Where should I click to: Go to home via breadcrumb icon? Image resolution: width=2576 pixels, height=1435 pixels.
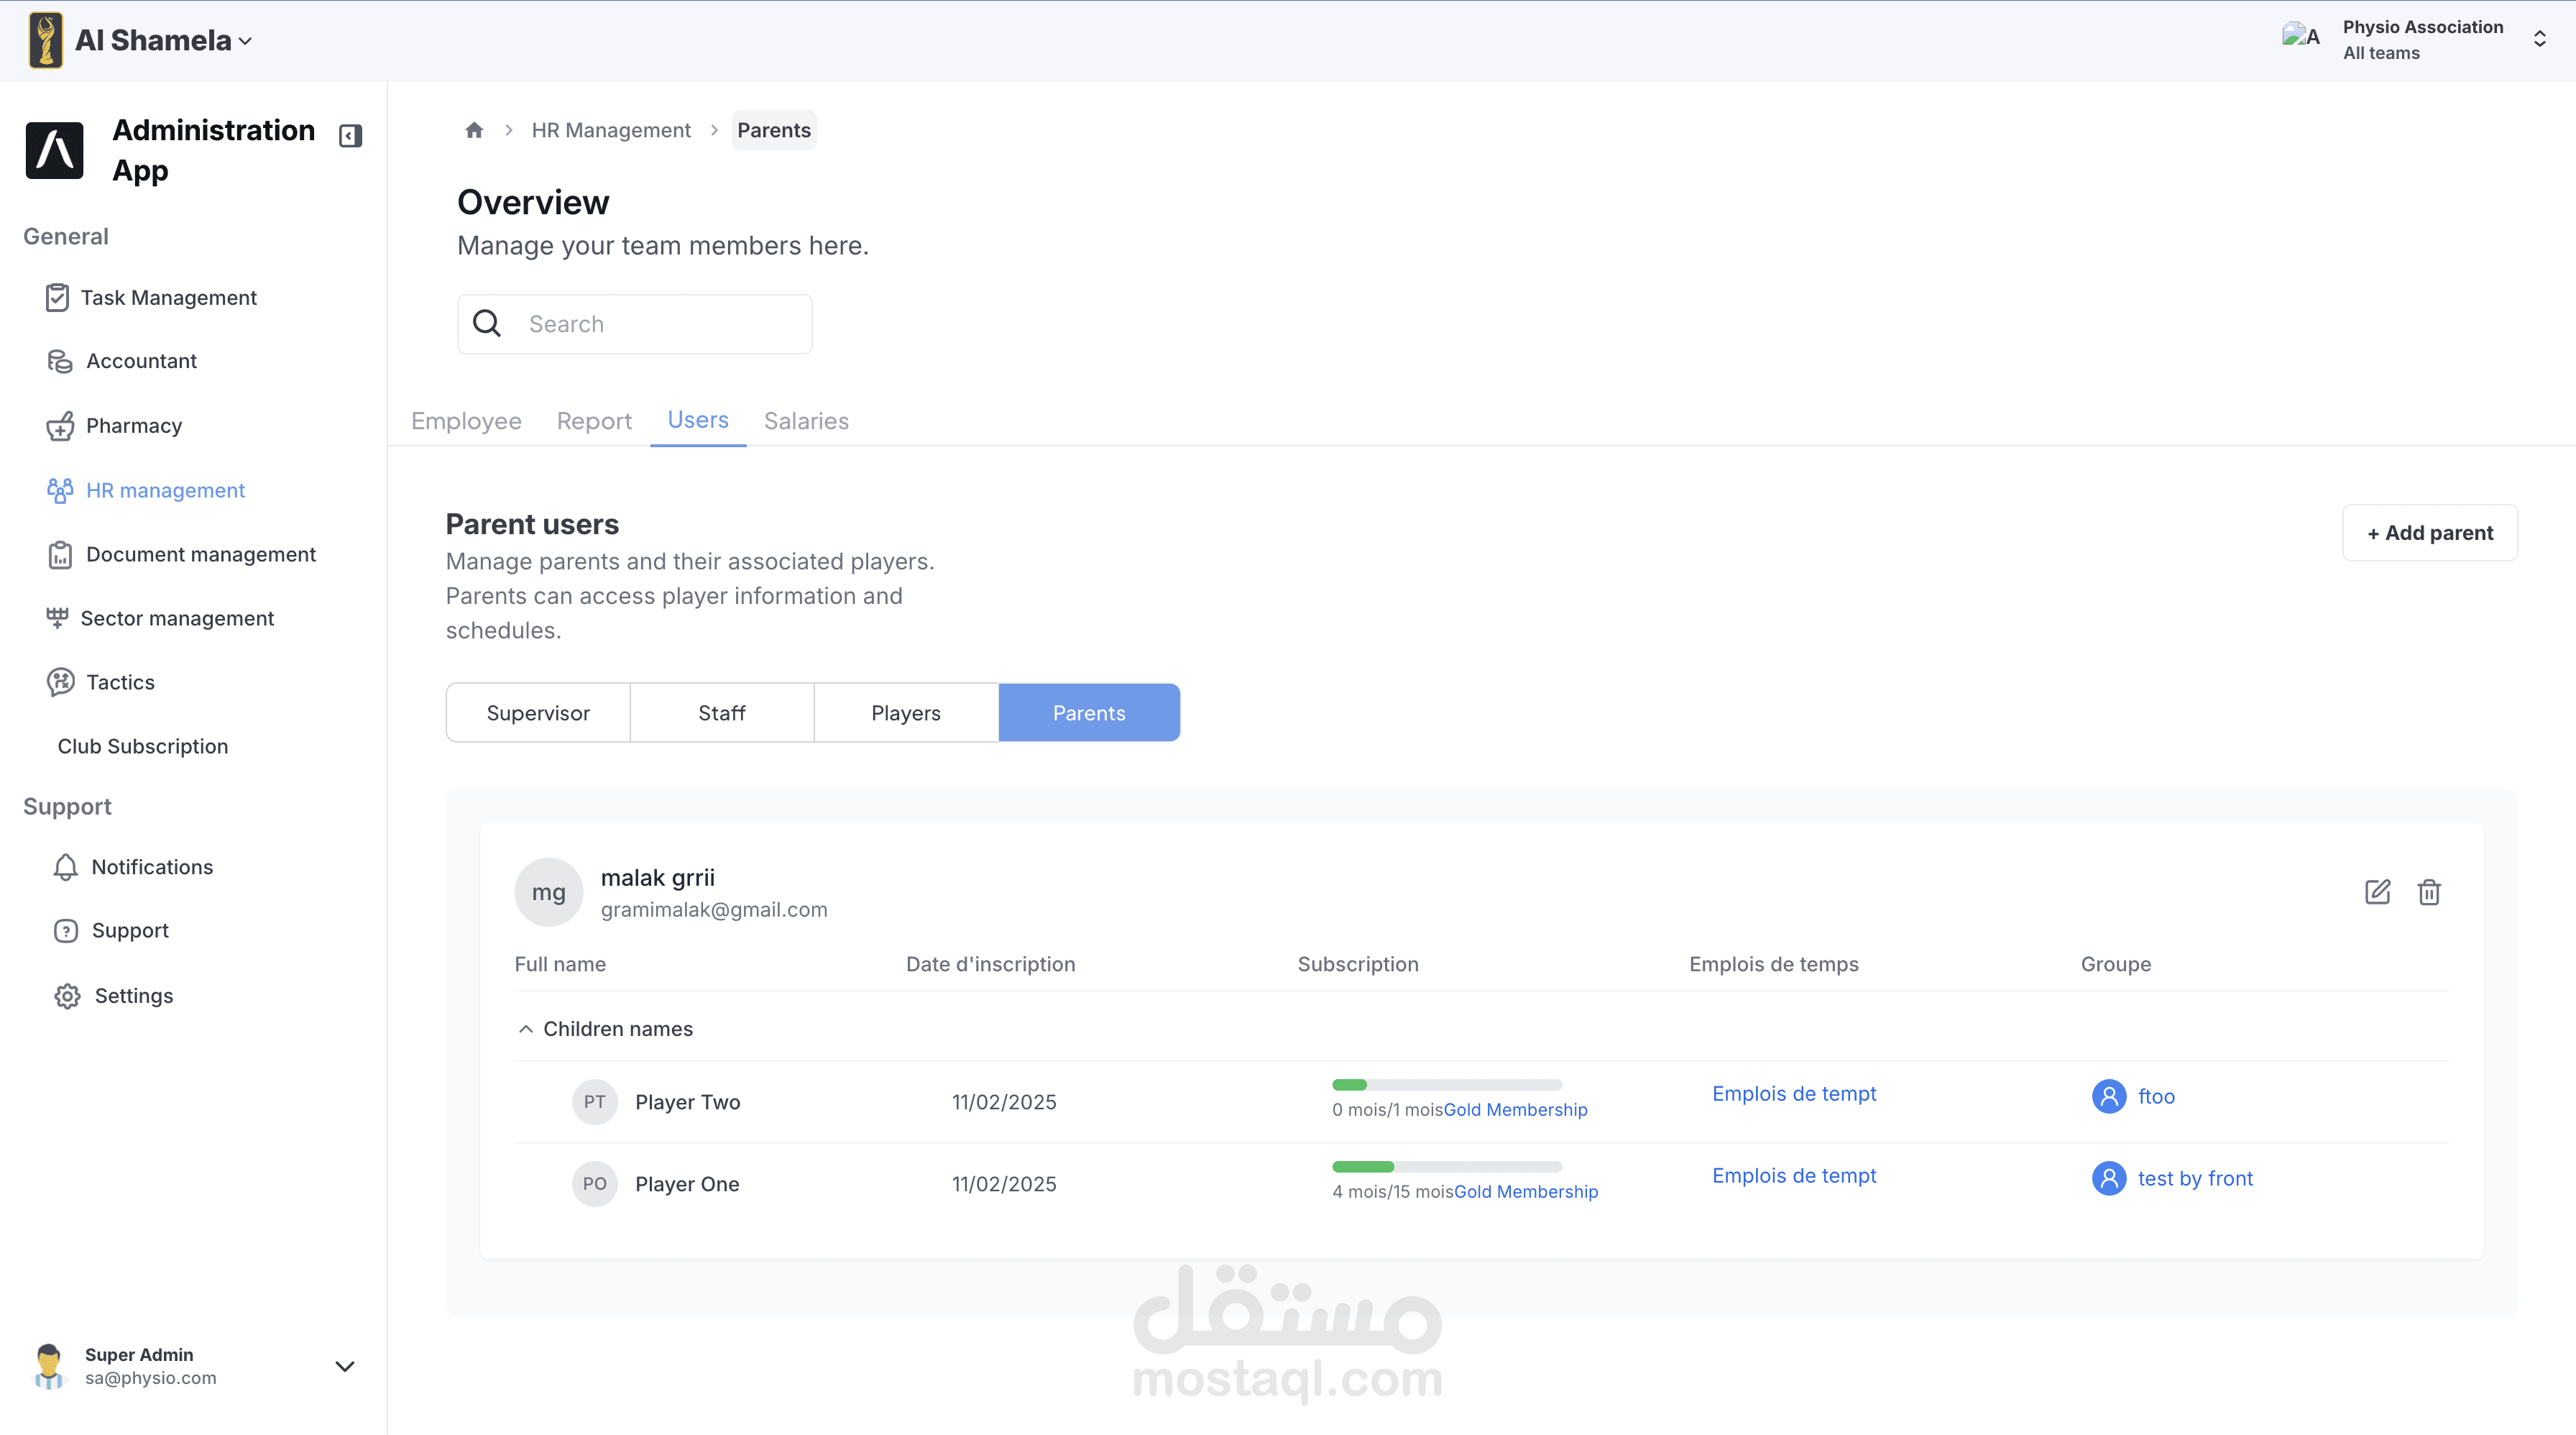(x=474, y=130)
